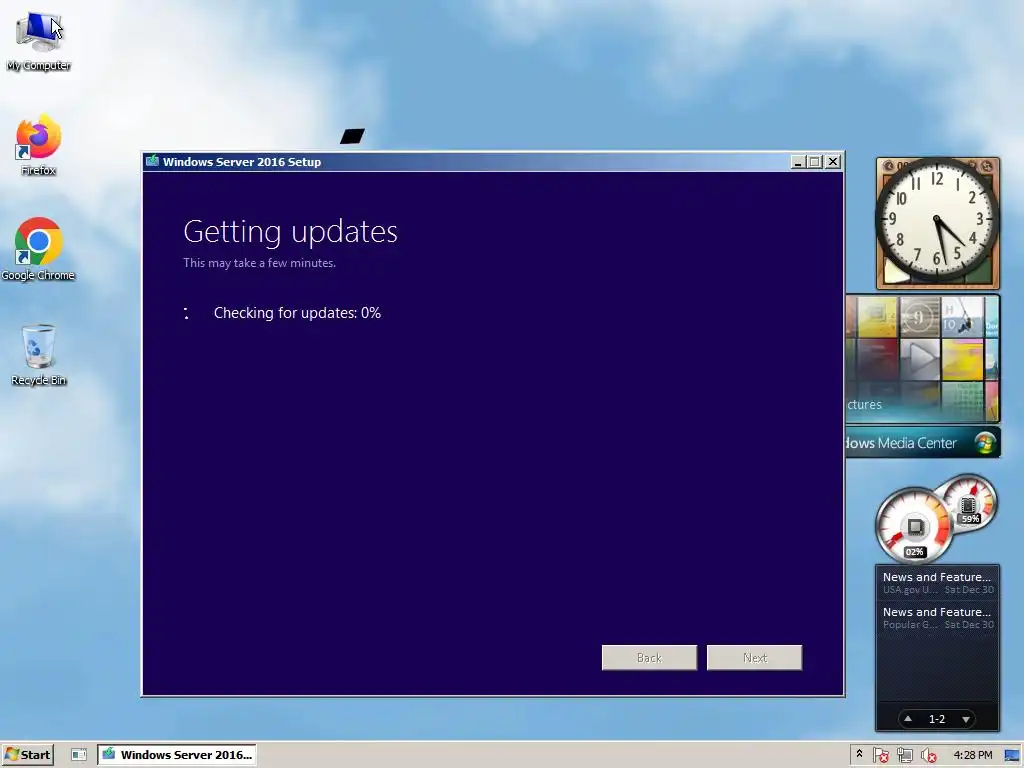Click the Windows Server 2016 Setup title icon
The height and width of the screenshot is (768, 1024).
click(x=152, y=161)
